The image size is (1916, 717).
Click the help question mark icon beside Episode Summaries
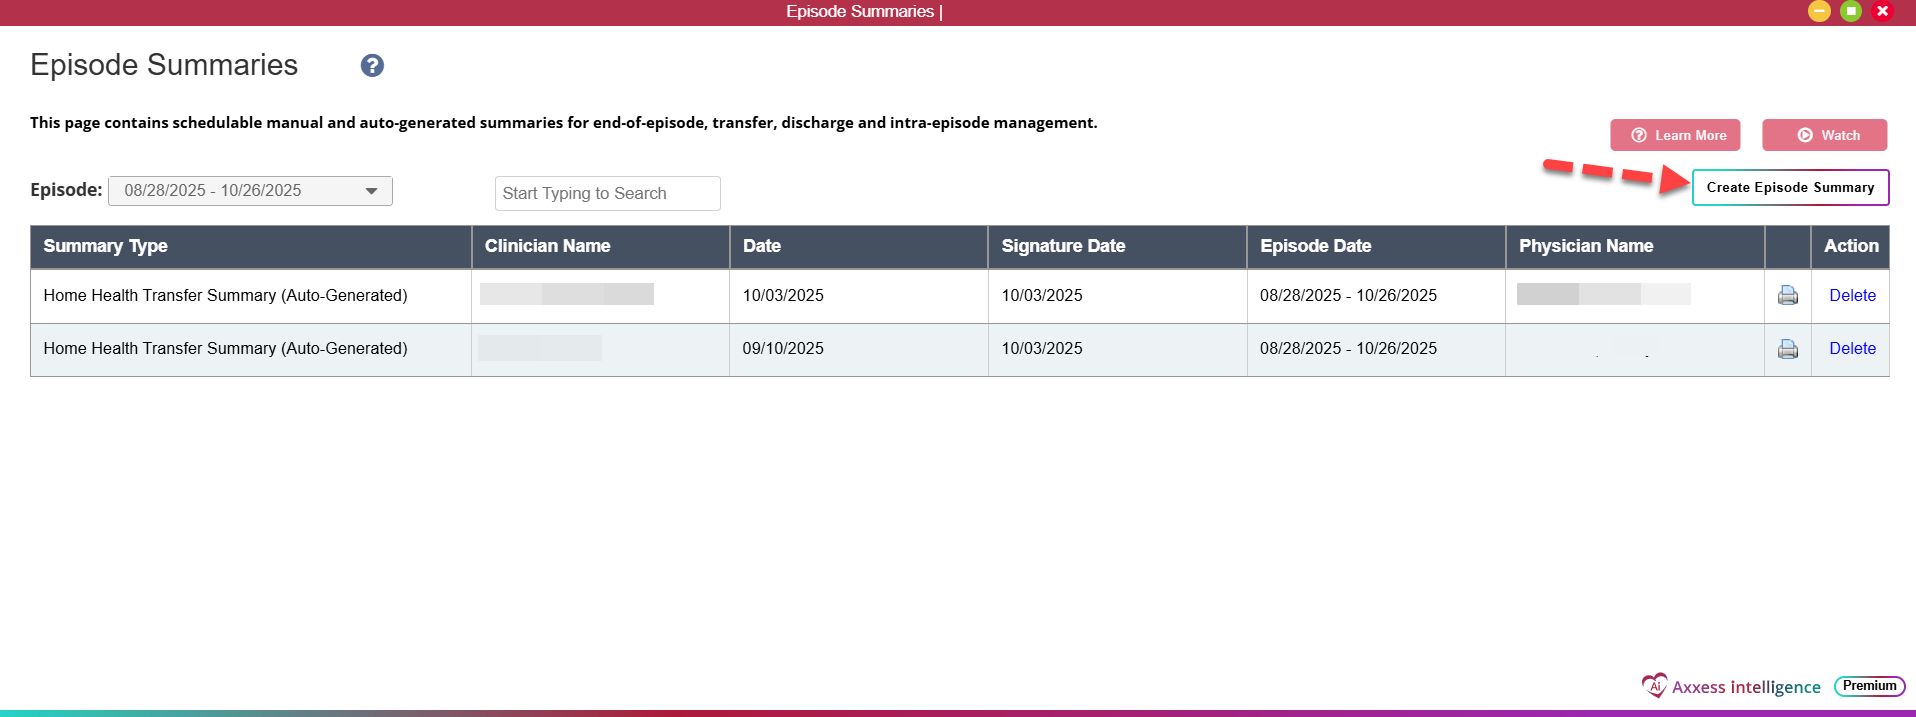pos(372,65)
